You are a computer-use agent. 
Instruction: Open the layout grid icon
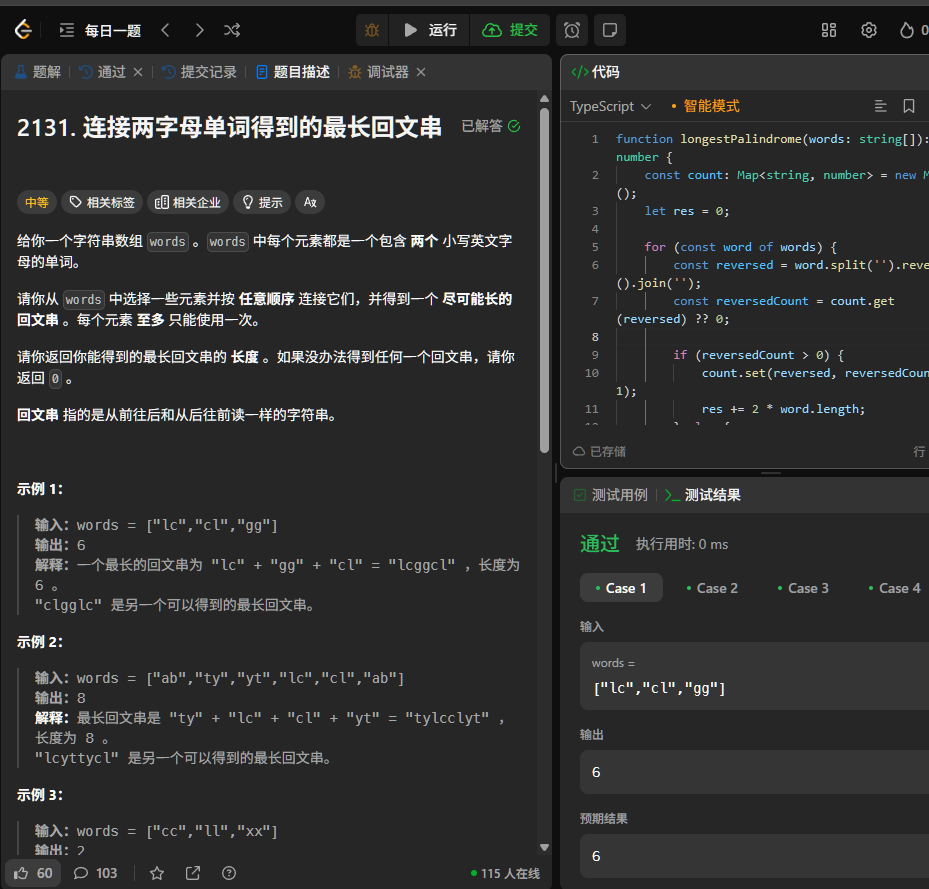[829, 30]
